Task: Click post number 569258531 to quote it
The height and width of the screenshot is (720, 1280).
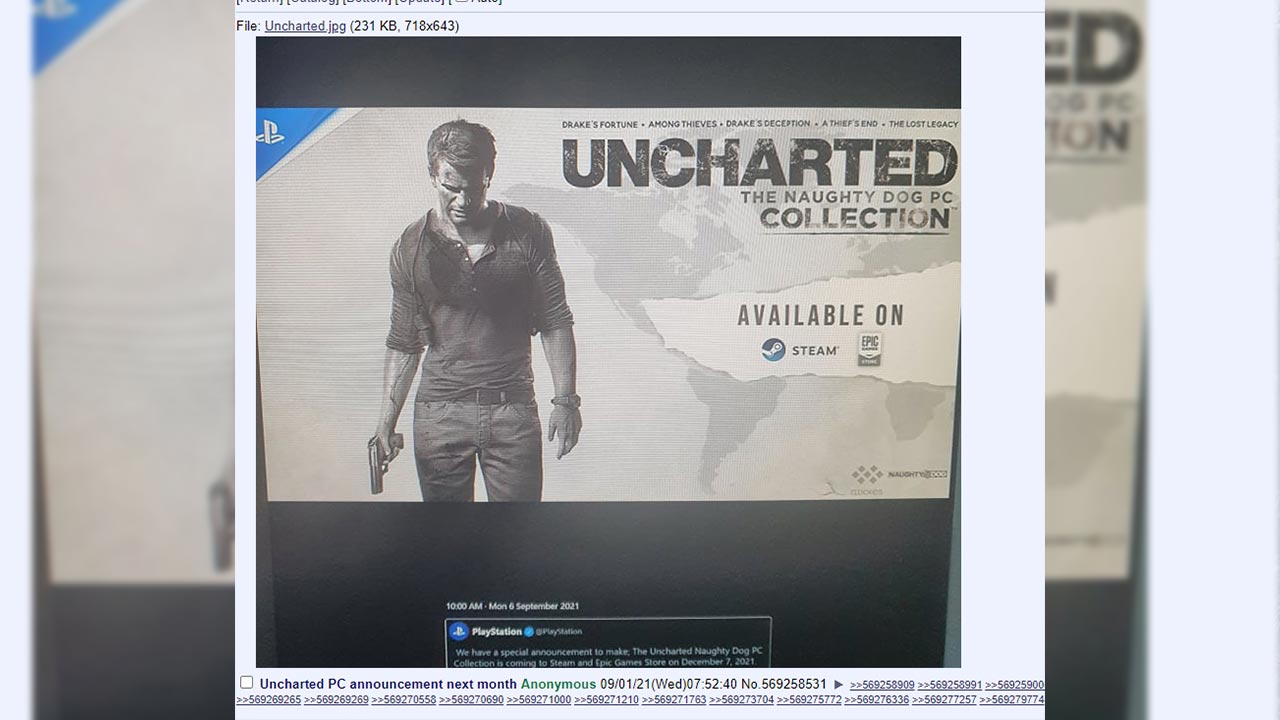Action: (x=794, y=684)
